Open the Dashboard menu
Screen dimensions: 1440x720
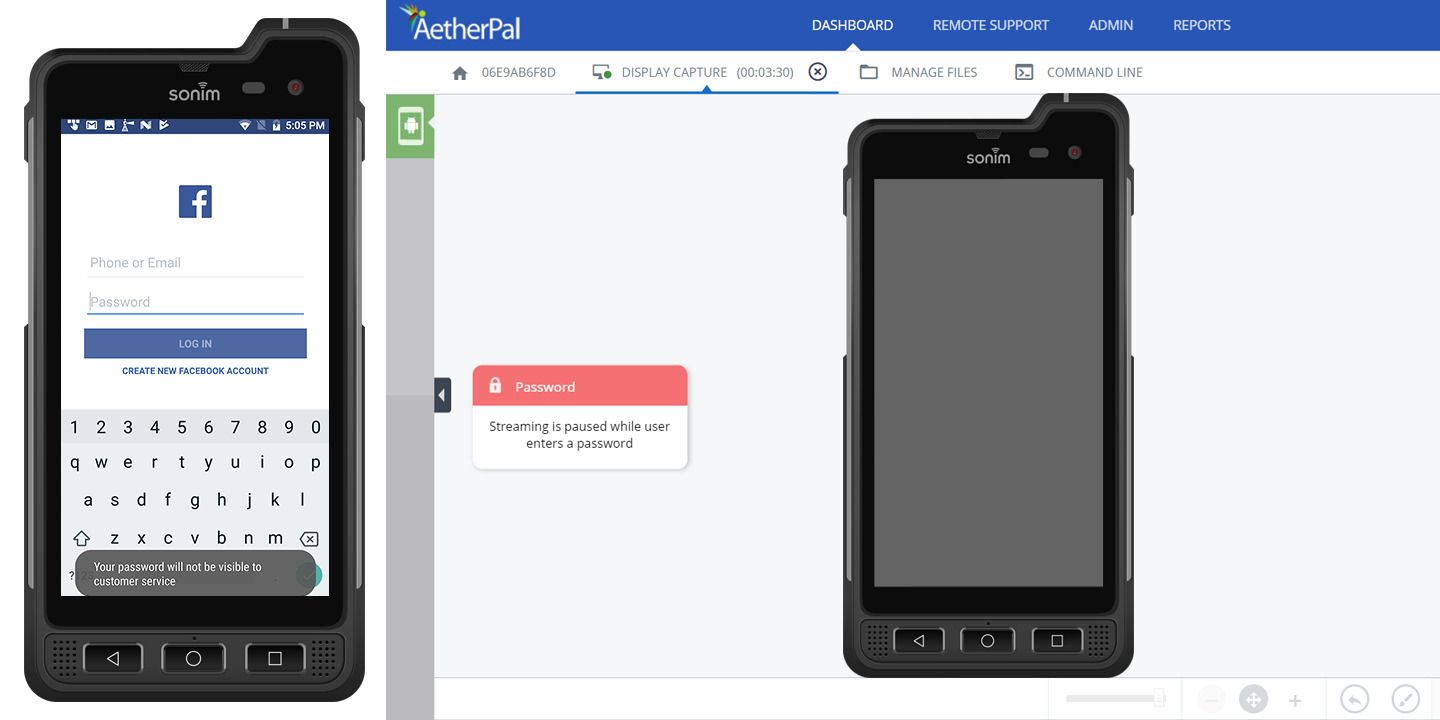click(853, 25)
